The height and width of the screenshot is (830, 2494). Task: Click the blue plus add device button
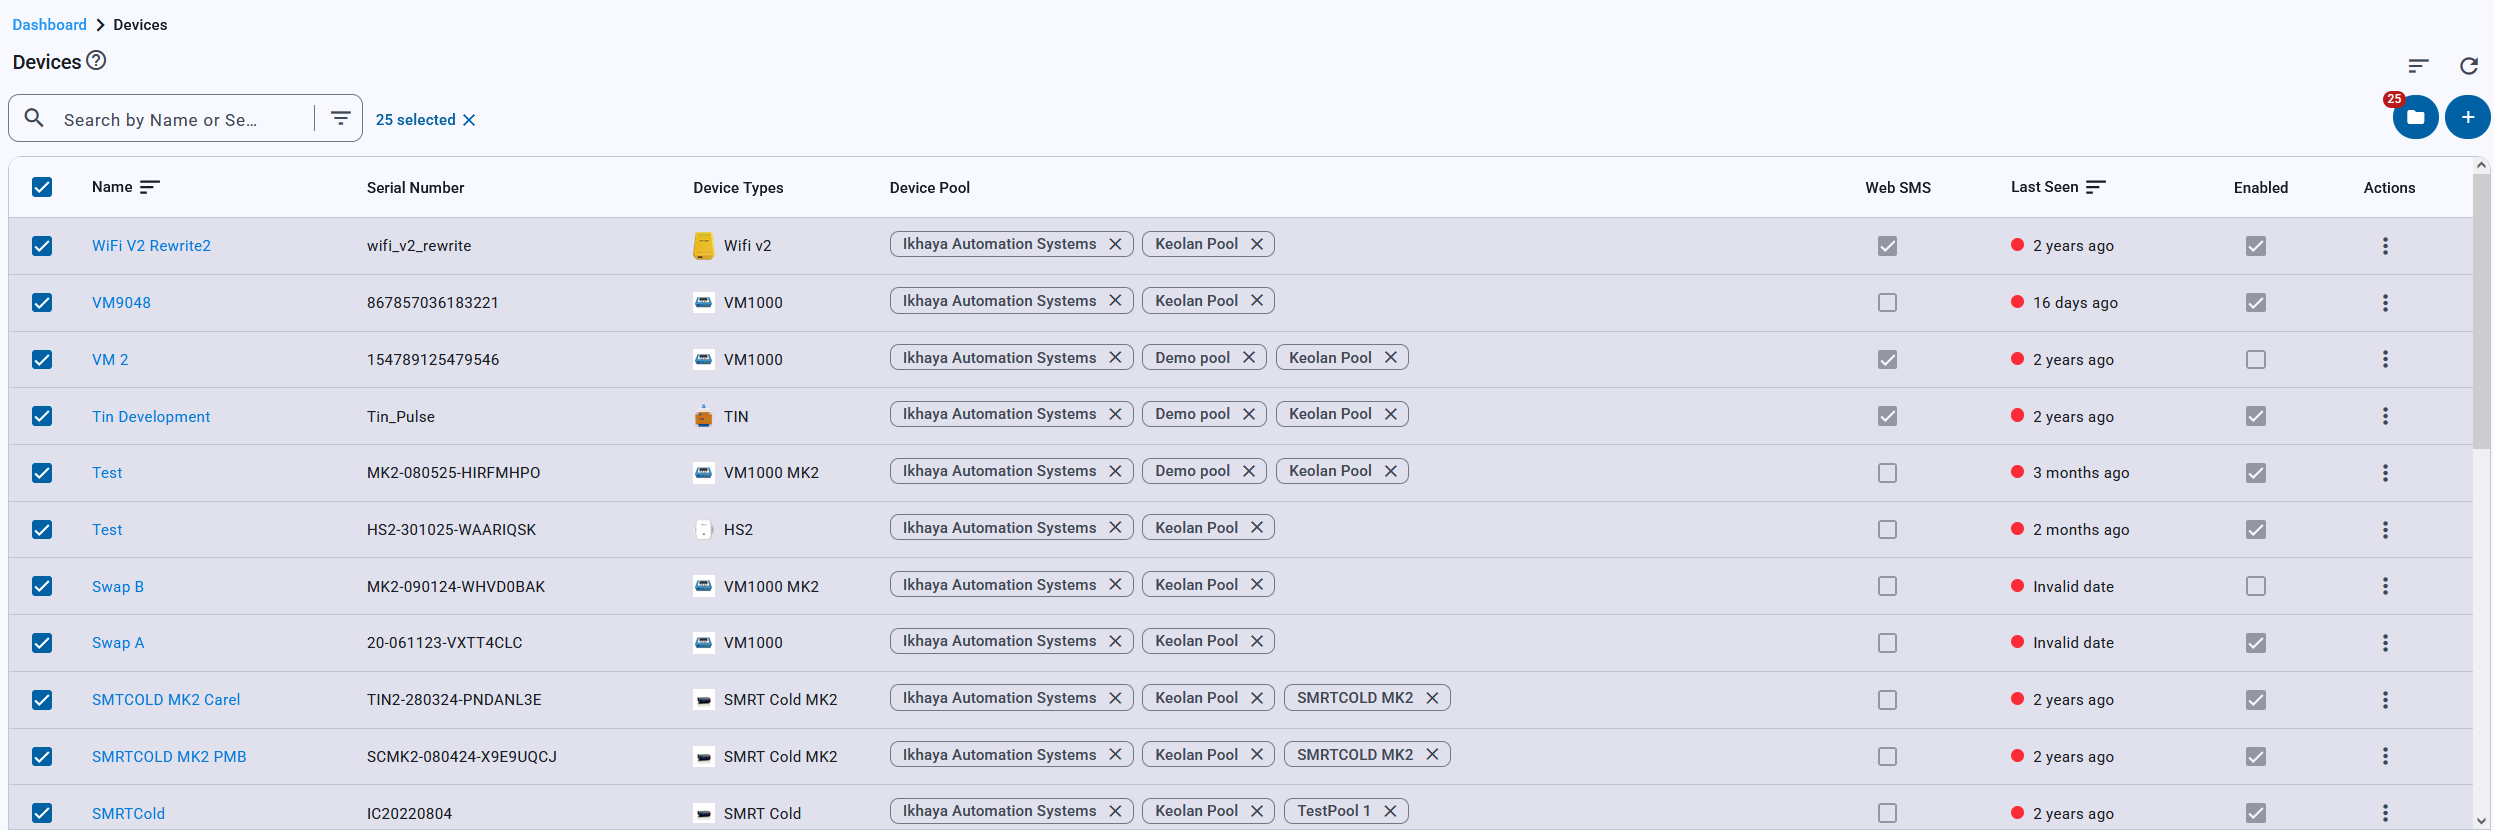click(2467, 118)
